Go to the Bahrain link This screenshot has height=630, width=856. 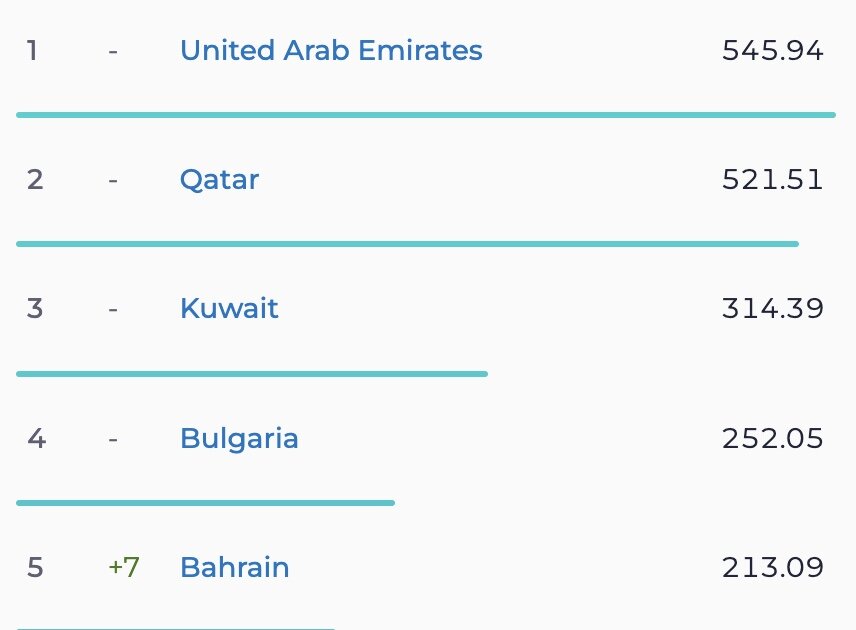[234, 568]
